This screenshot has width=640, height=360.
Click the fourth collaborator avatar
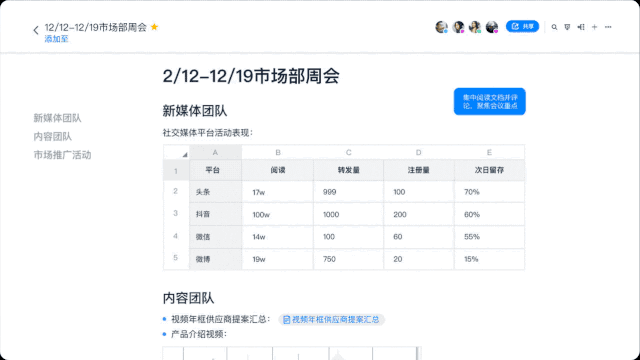pos(492,27)
